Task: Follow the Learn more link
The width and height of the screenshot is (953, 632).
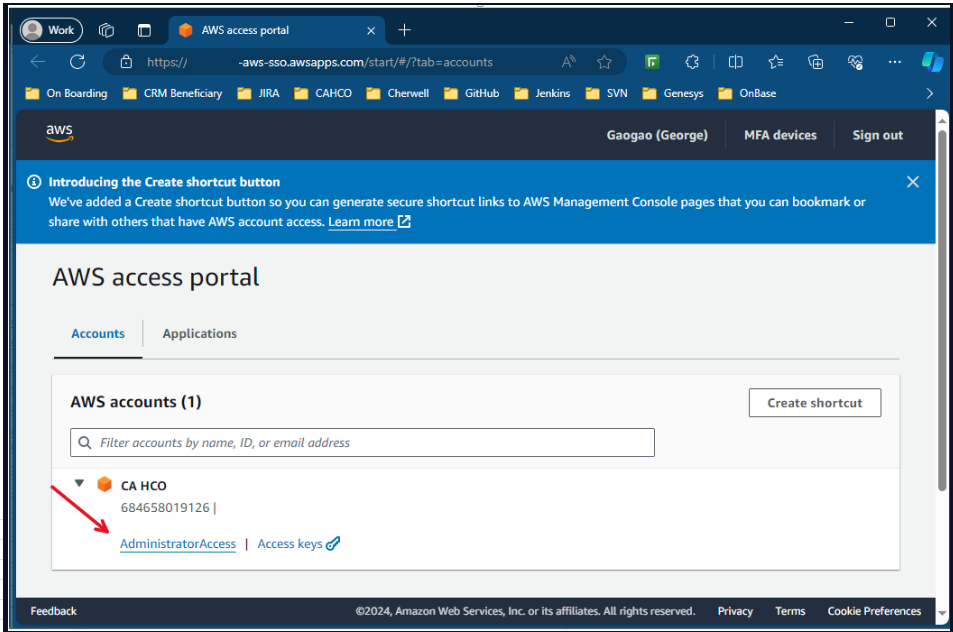Action: [x=369, y=222]
